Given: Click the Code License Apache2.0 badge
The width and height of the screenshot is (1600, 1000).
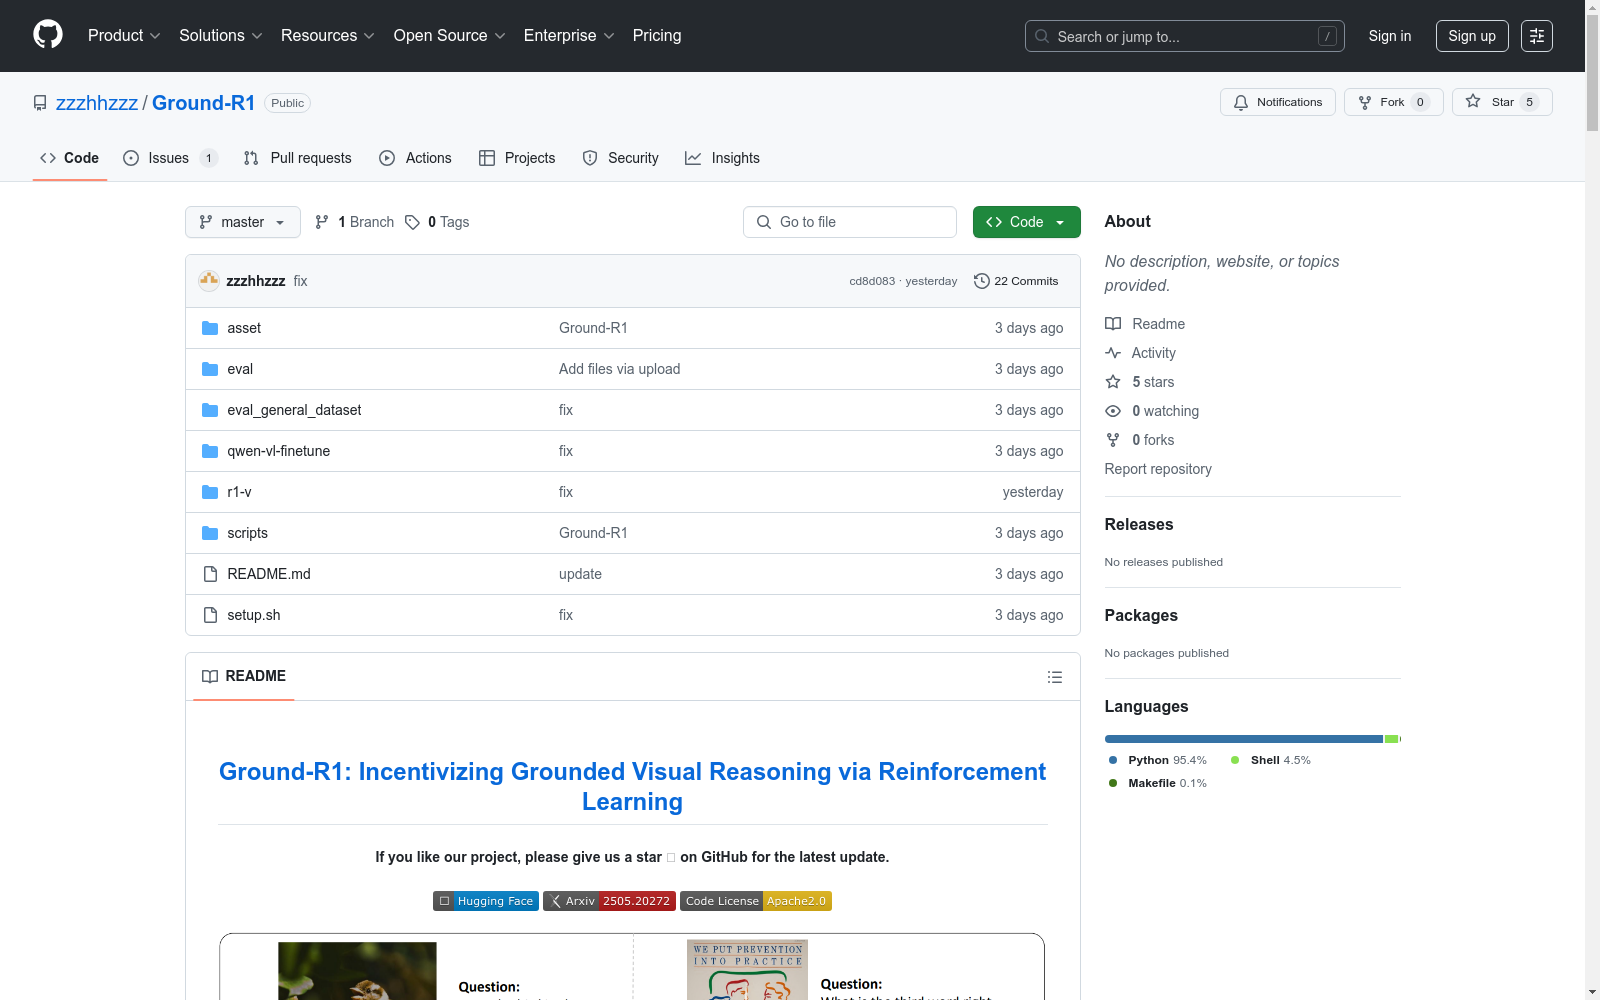Looking at the screenshot, I should (x=756, y=901).
